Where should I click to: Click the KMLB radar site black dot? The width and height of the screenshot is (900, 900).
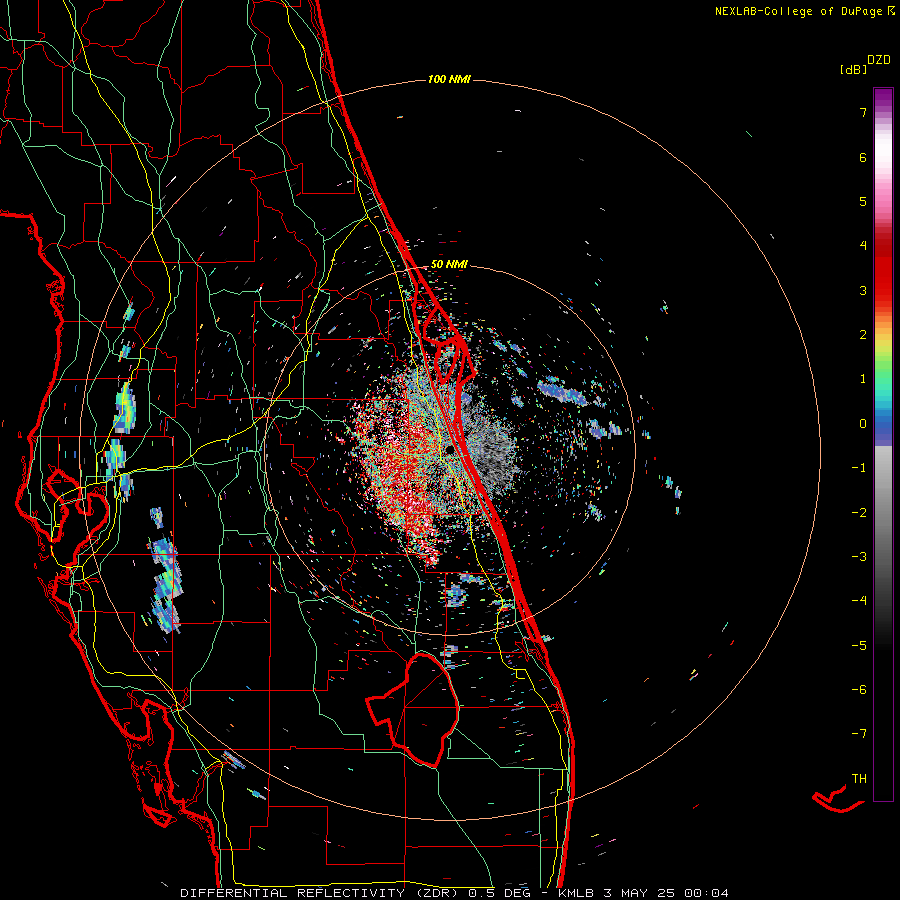[x=449, y=451]
